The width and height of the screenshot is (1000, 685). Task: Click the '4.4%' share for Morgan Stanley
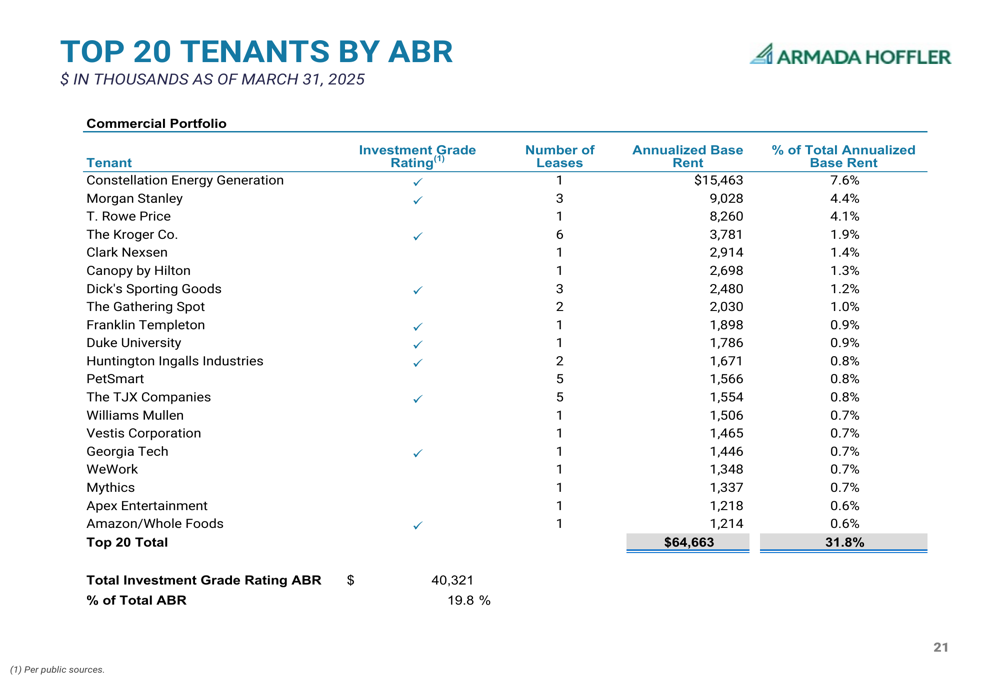point(844,198)
